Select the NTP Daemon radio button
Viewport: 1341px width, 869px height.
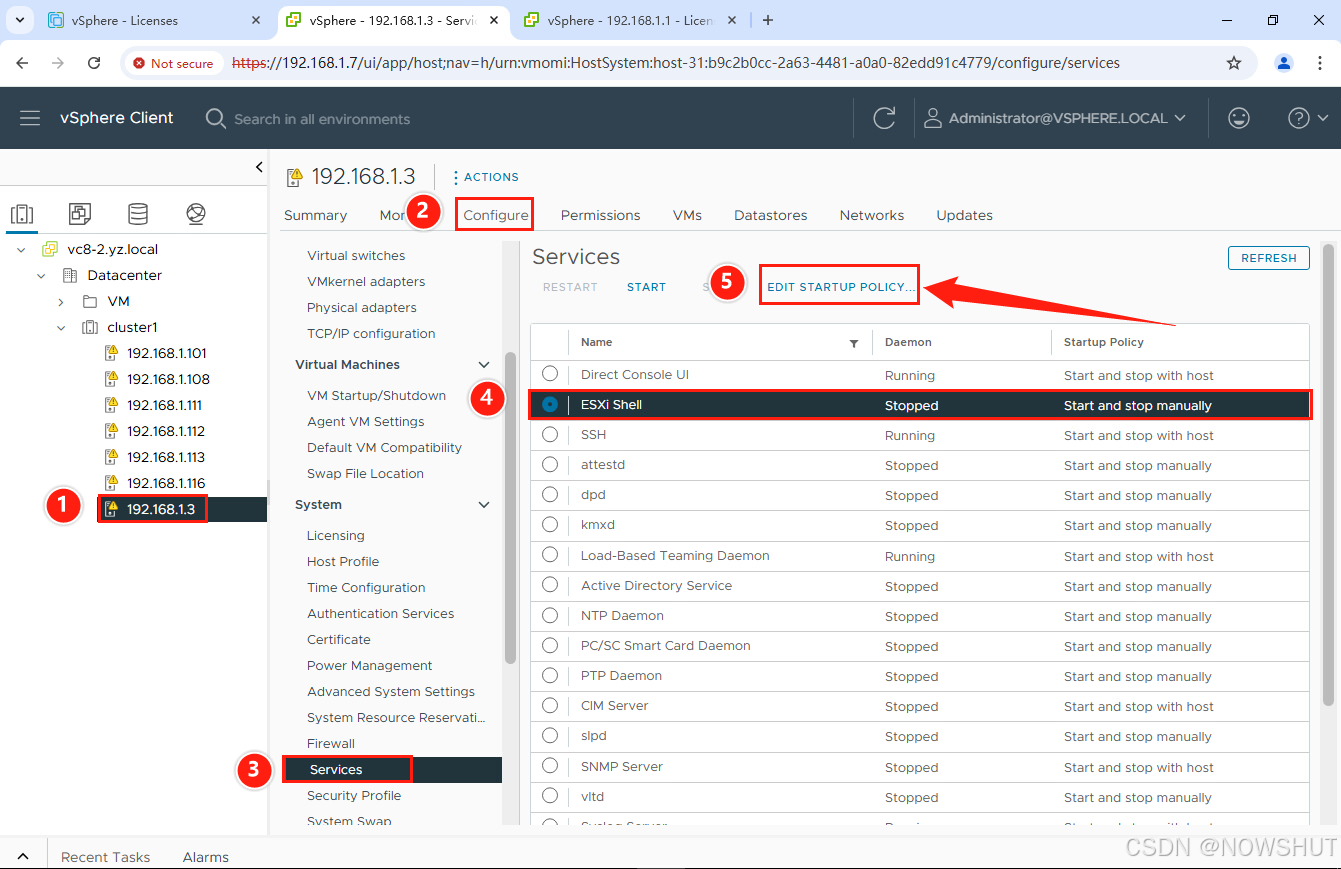point(550,615)
